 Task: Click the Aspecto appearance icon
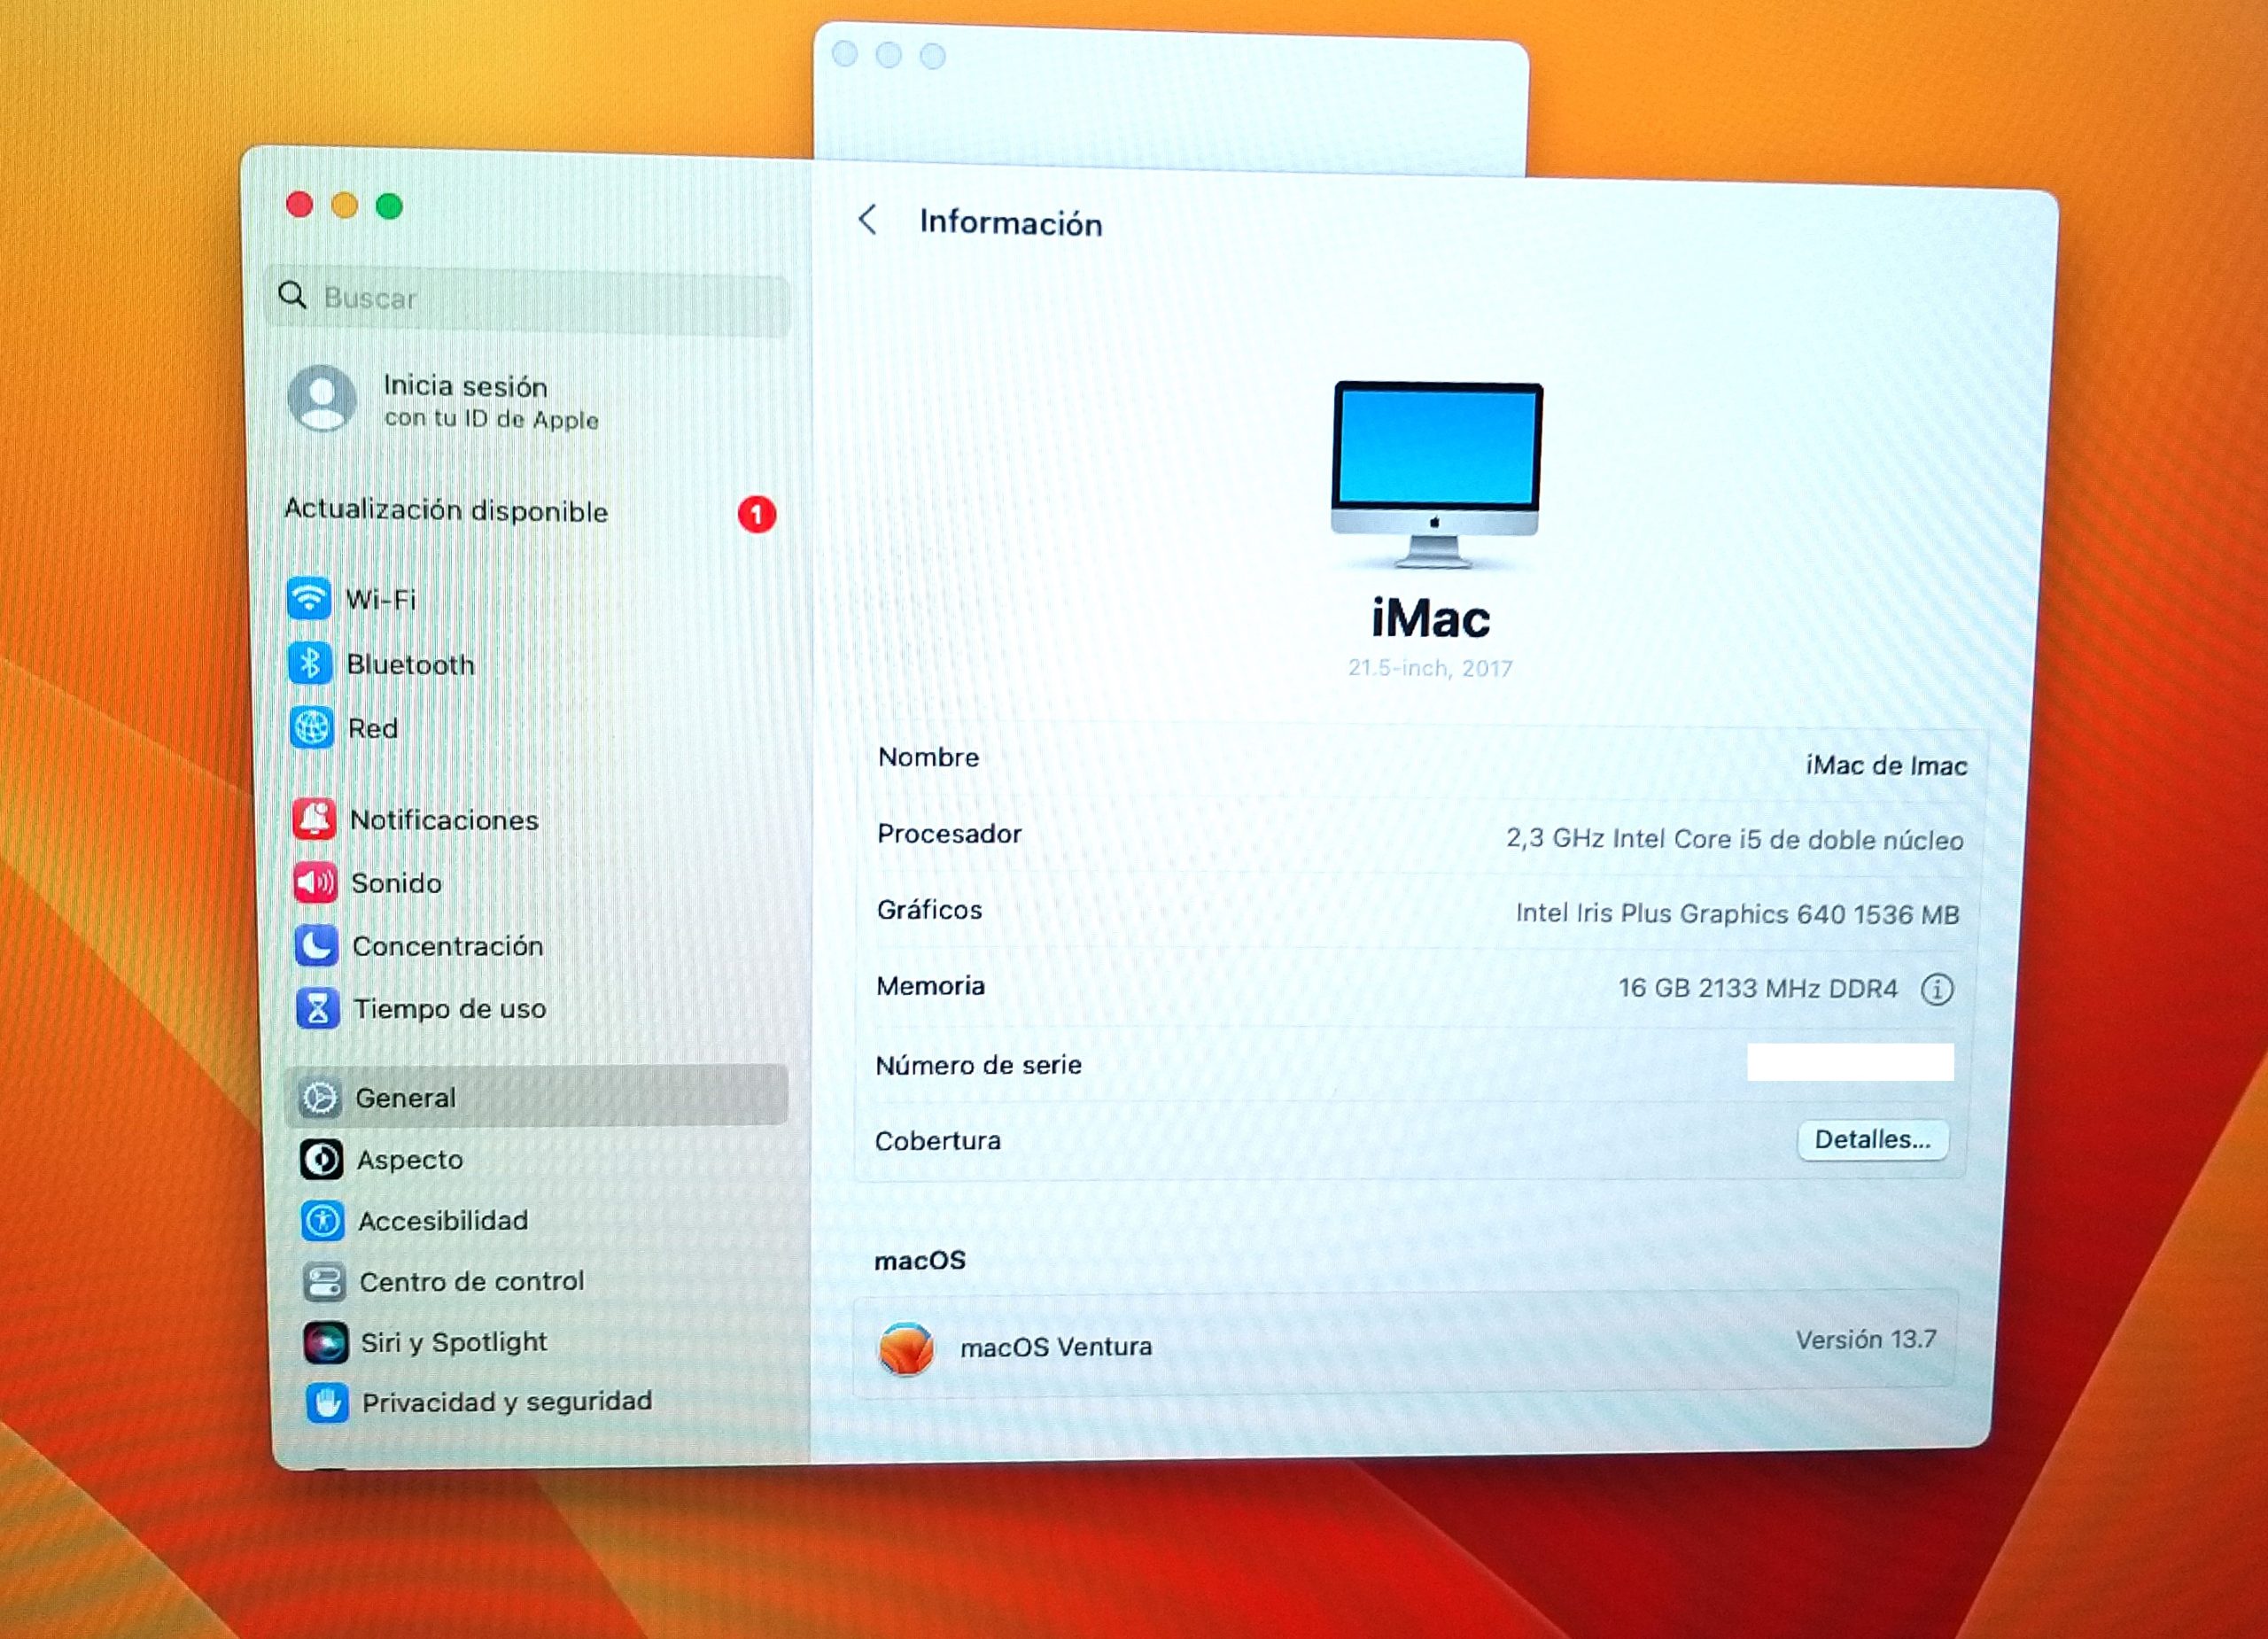tap(321, 1159)
